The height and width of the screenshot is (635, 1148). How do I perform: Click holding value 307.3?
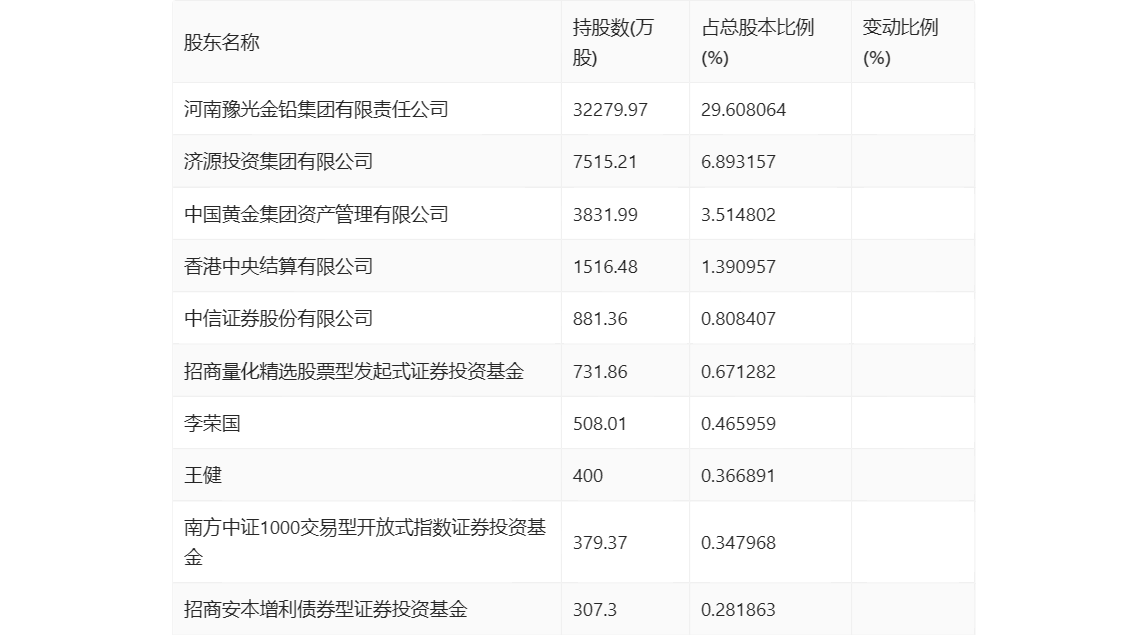click(x=594, y=609)
